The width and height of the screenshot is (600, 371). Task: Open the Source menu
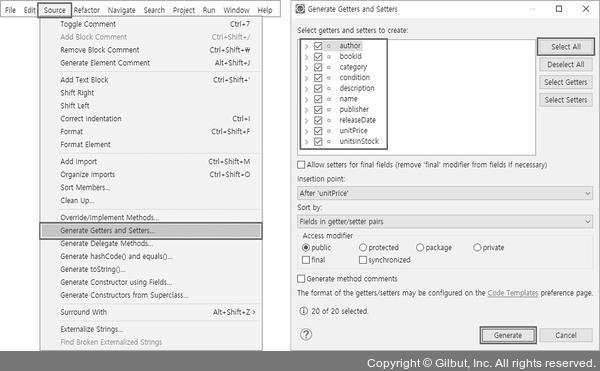point(54,10)
